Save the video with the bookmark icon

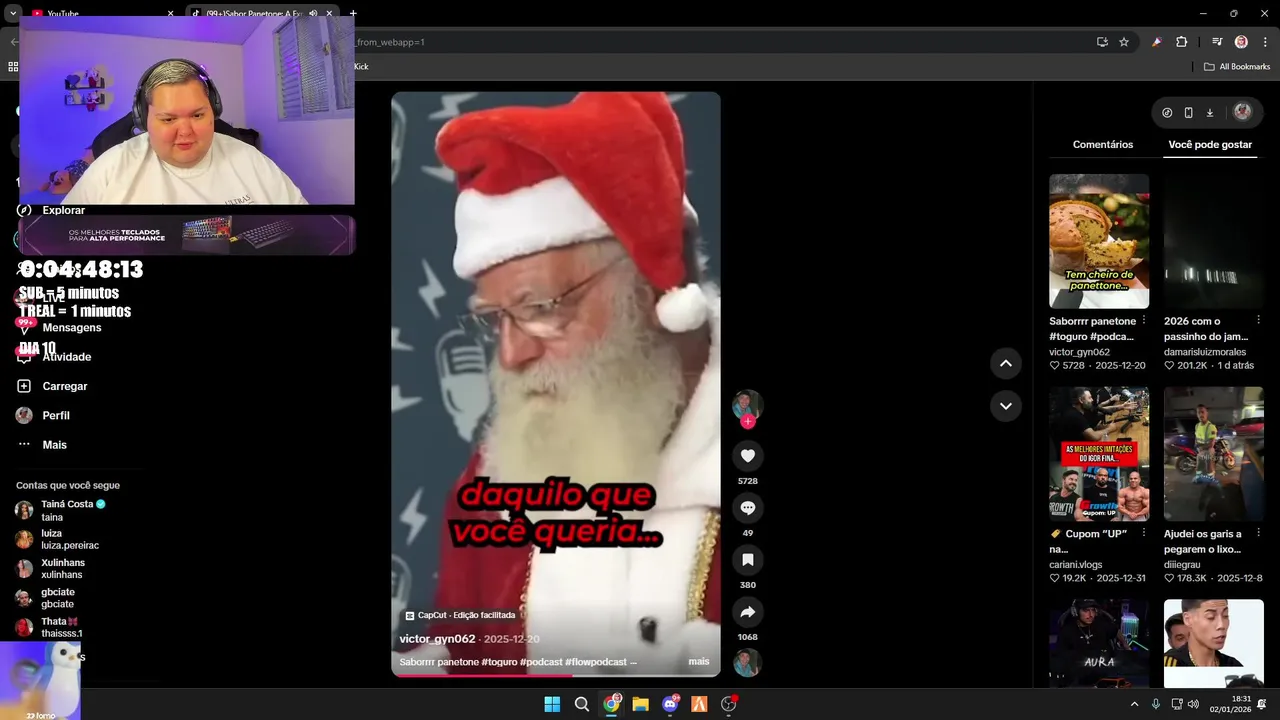click(747, 560)
